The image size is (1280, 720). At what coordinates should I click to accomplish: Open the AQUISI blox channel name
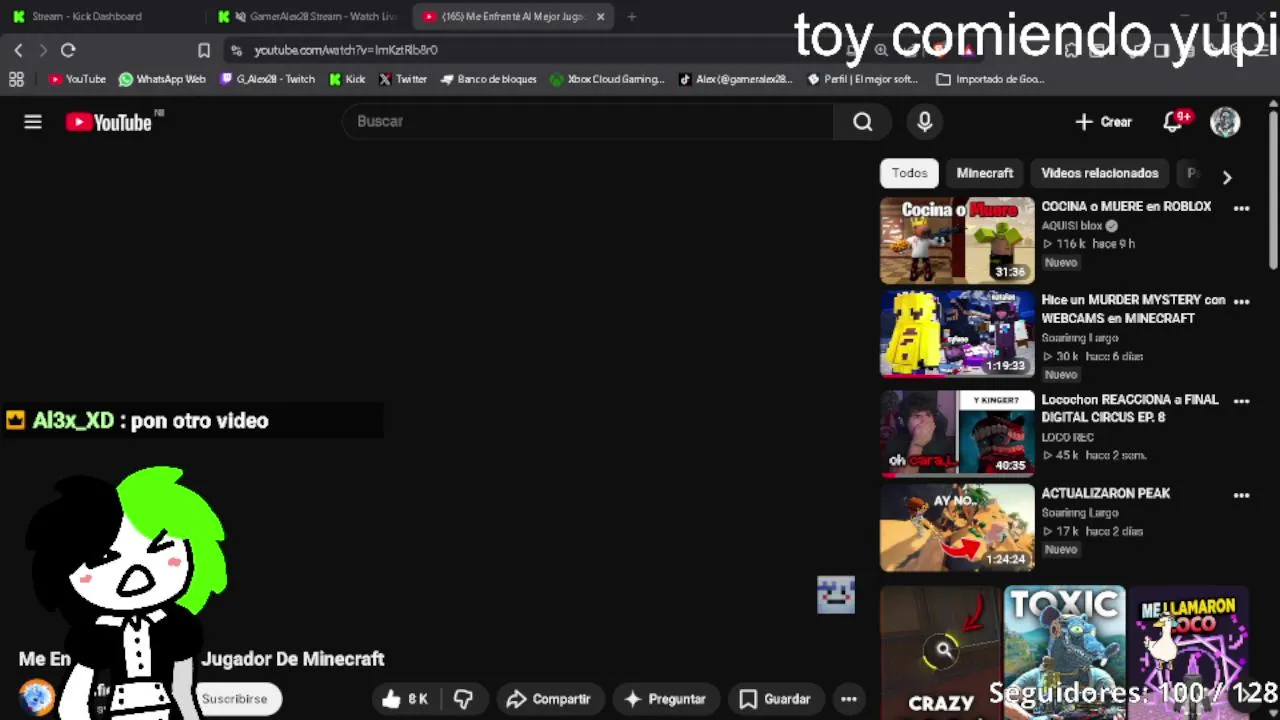[x=1072, y=226]
